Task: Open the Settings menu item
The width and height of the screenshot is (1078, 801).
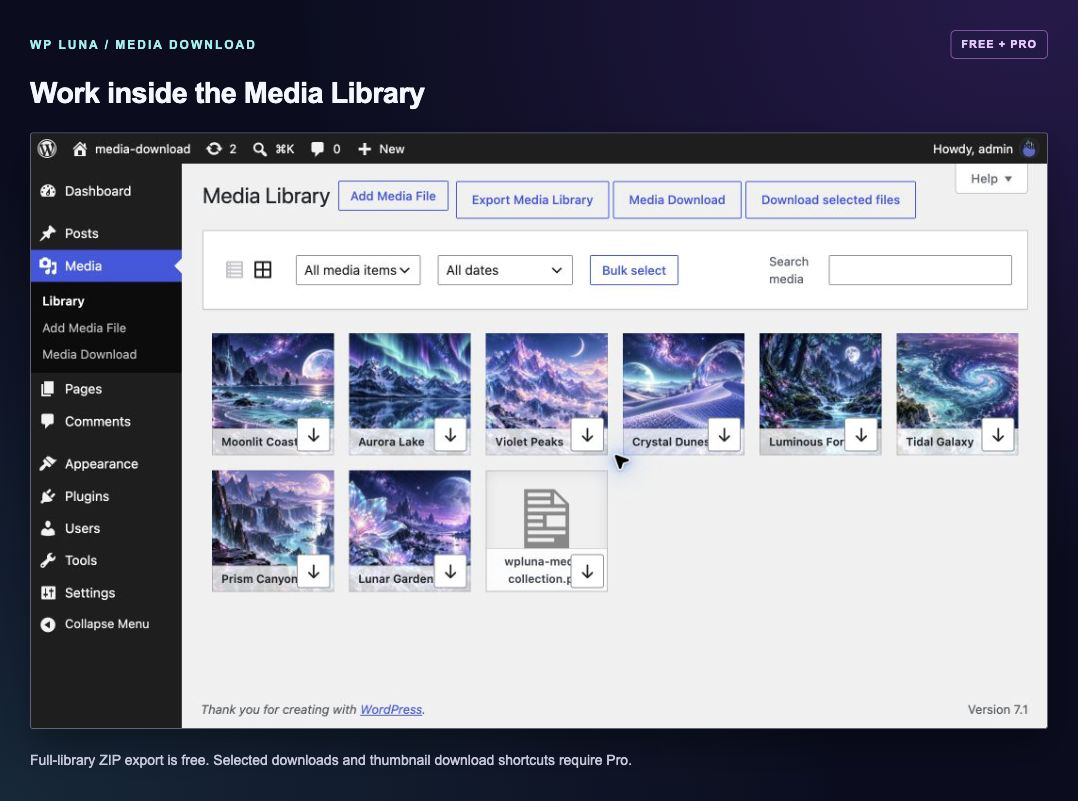Action: point(106,593)
